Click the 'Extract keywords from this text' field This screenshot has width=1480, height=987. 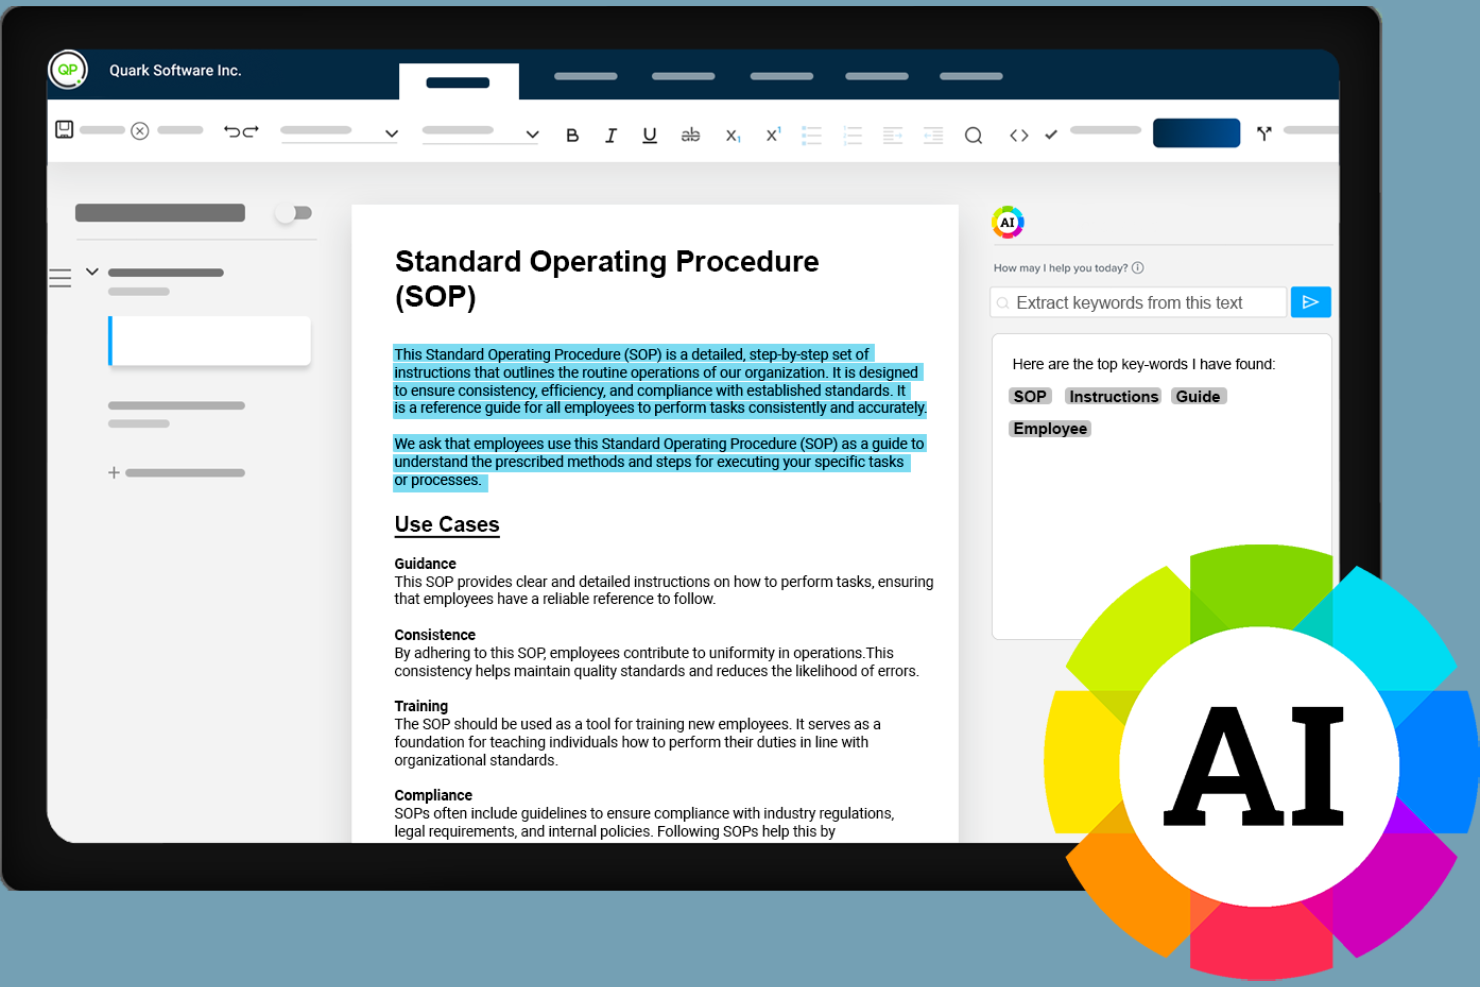point(1138,302)
